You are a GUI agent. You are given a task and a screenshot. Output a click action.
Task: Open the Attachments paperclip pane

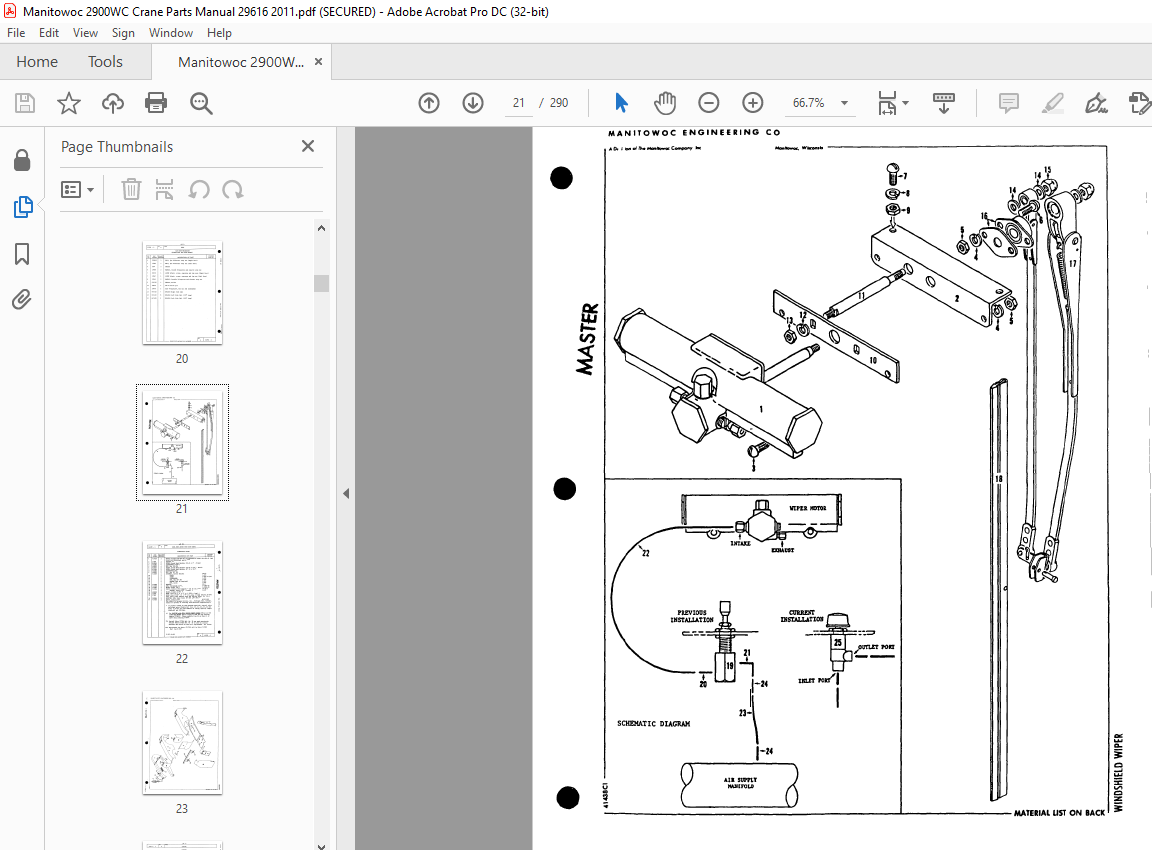click(21, 300)
